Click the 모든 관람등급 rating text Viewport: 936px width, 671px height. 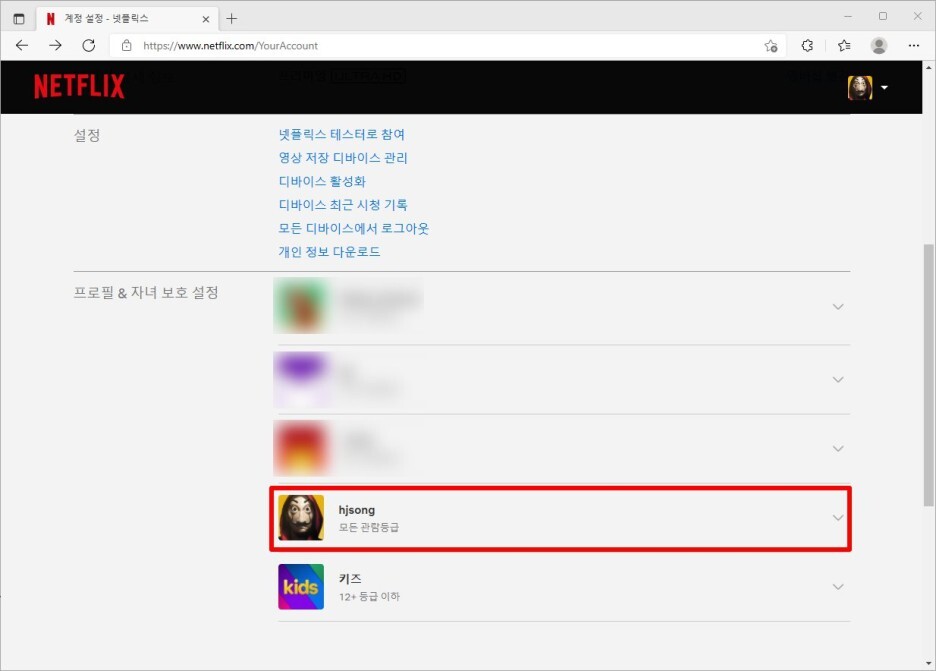point(369,528)
